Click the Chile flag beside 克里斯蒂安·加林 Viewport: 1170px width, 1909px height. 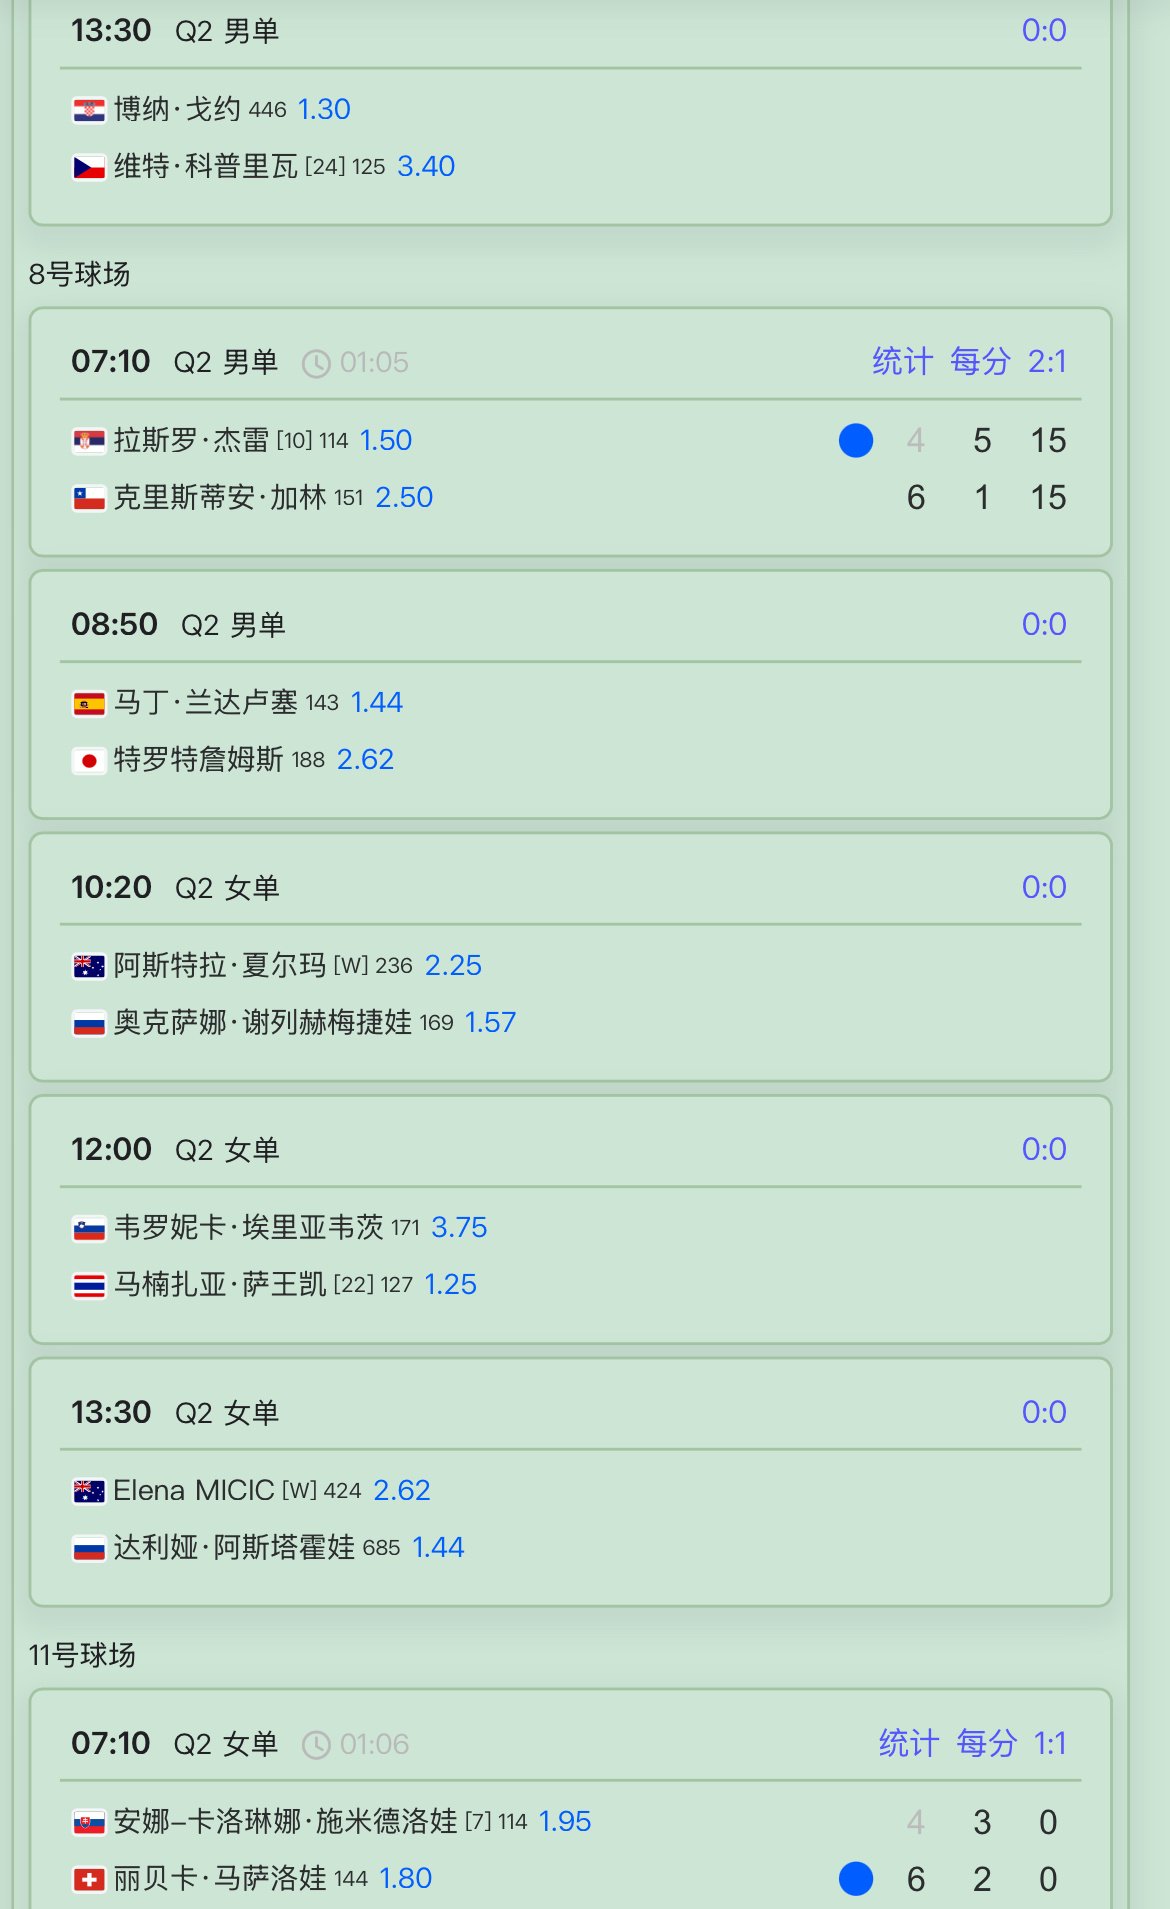point(89,498)
